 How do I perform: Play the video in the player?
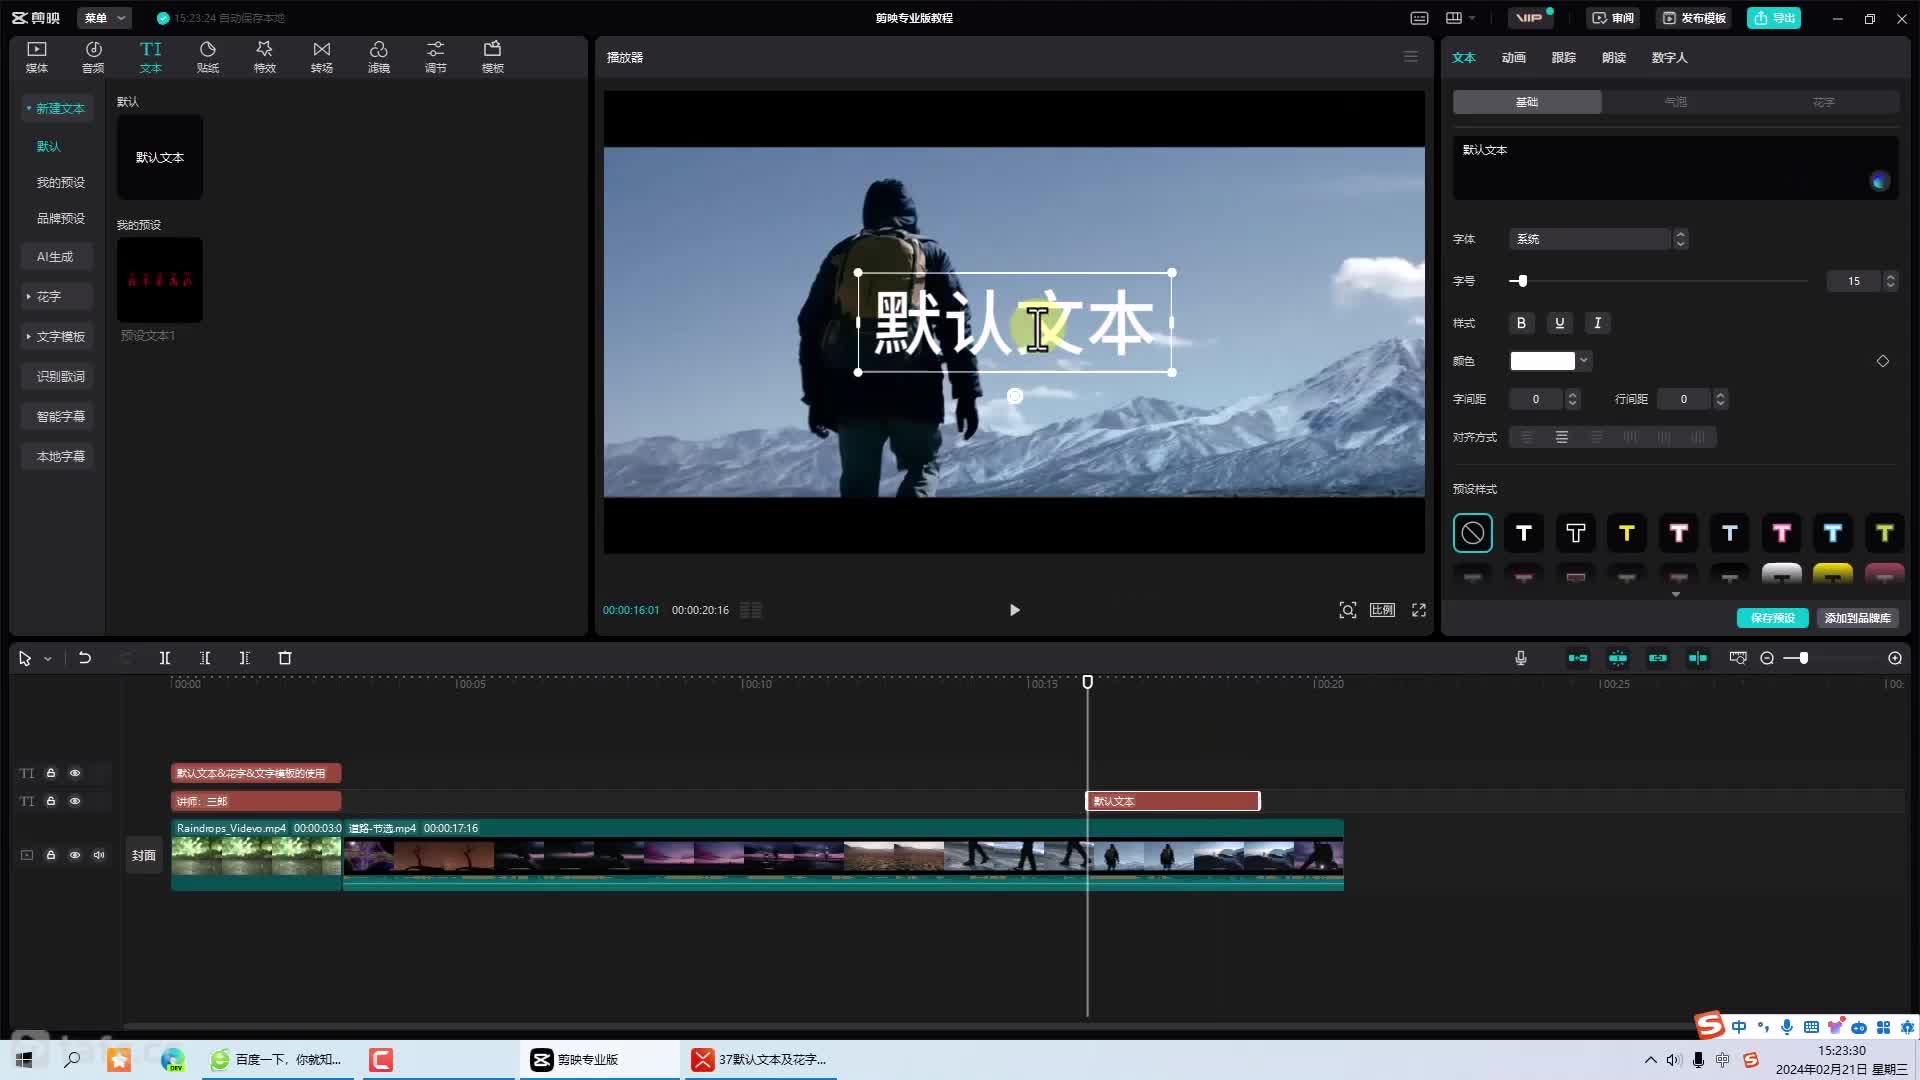pyautogui.click(x=1014, y=610)
